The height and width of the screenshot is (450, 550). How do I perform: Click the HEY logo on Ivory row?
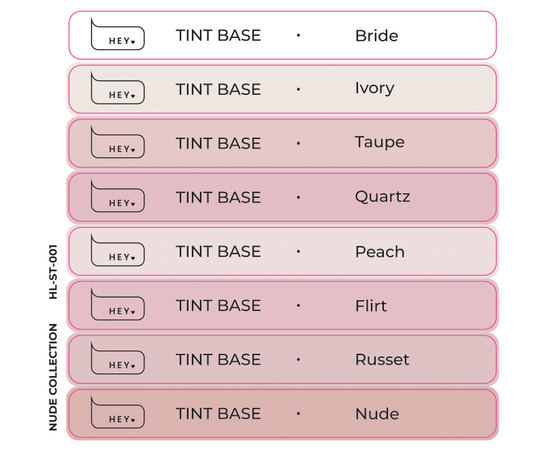click(x=118, y=88)
